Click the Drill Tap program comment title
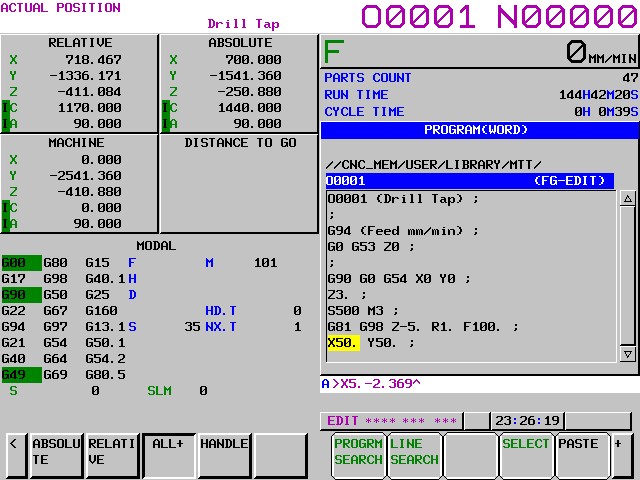 tap(244, 24)
